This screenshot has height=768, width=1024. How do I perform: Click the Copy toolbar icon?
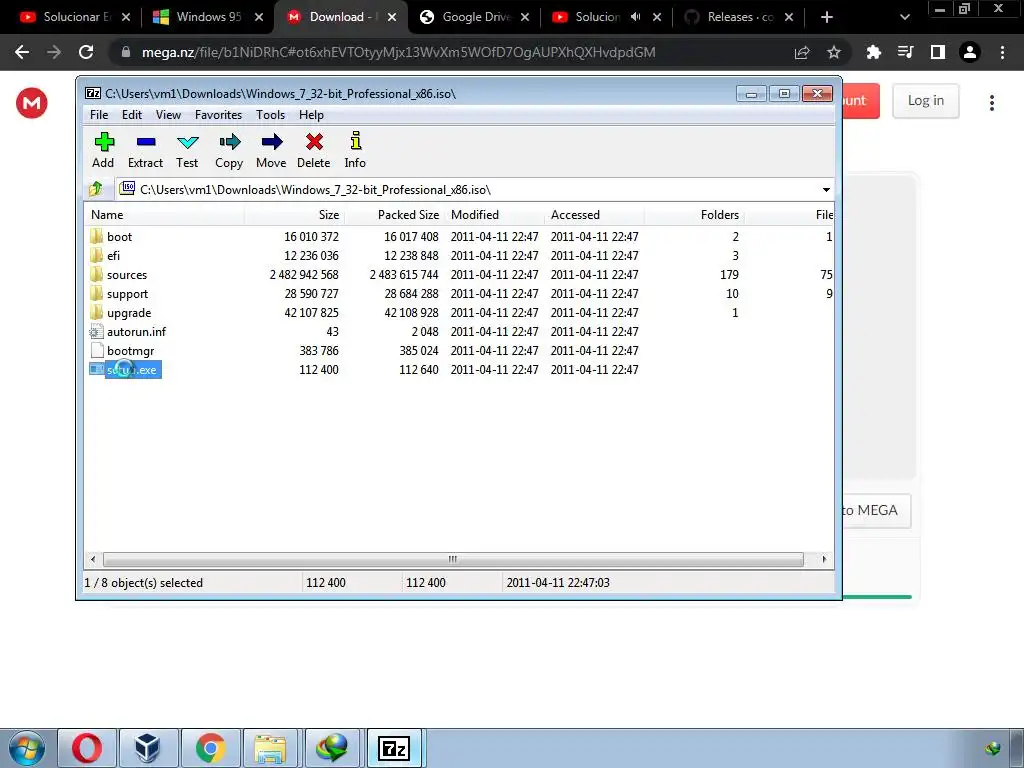(229, 142)
